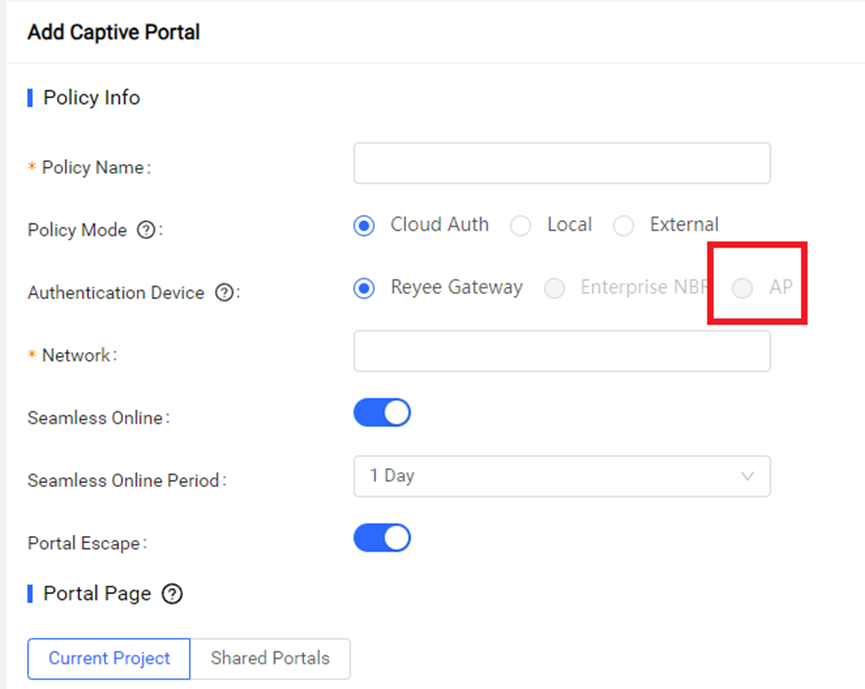The height and width of the screenshot is (689, 865).
Task: Select the Cloud Auth policy mode
Action: 364,226
